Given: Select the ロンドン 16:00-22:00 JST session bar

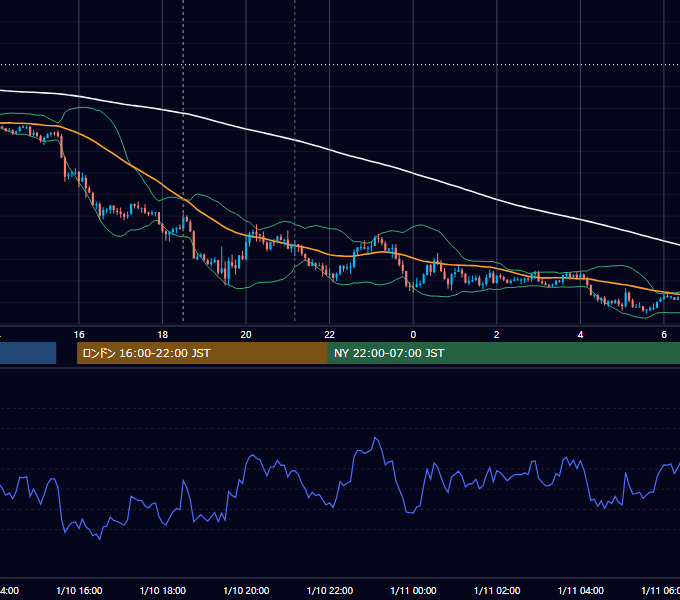Looking at the screenshot, I should pos(202,353).
